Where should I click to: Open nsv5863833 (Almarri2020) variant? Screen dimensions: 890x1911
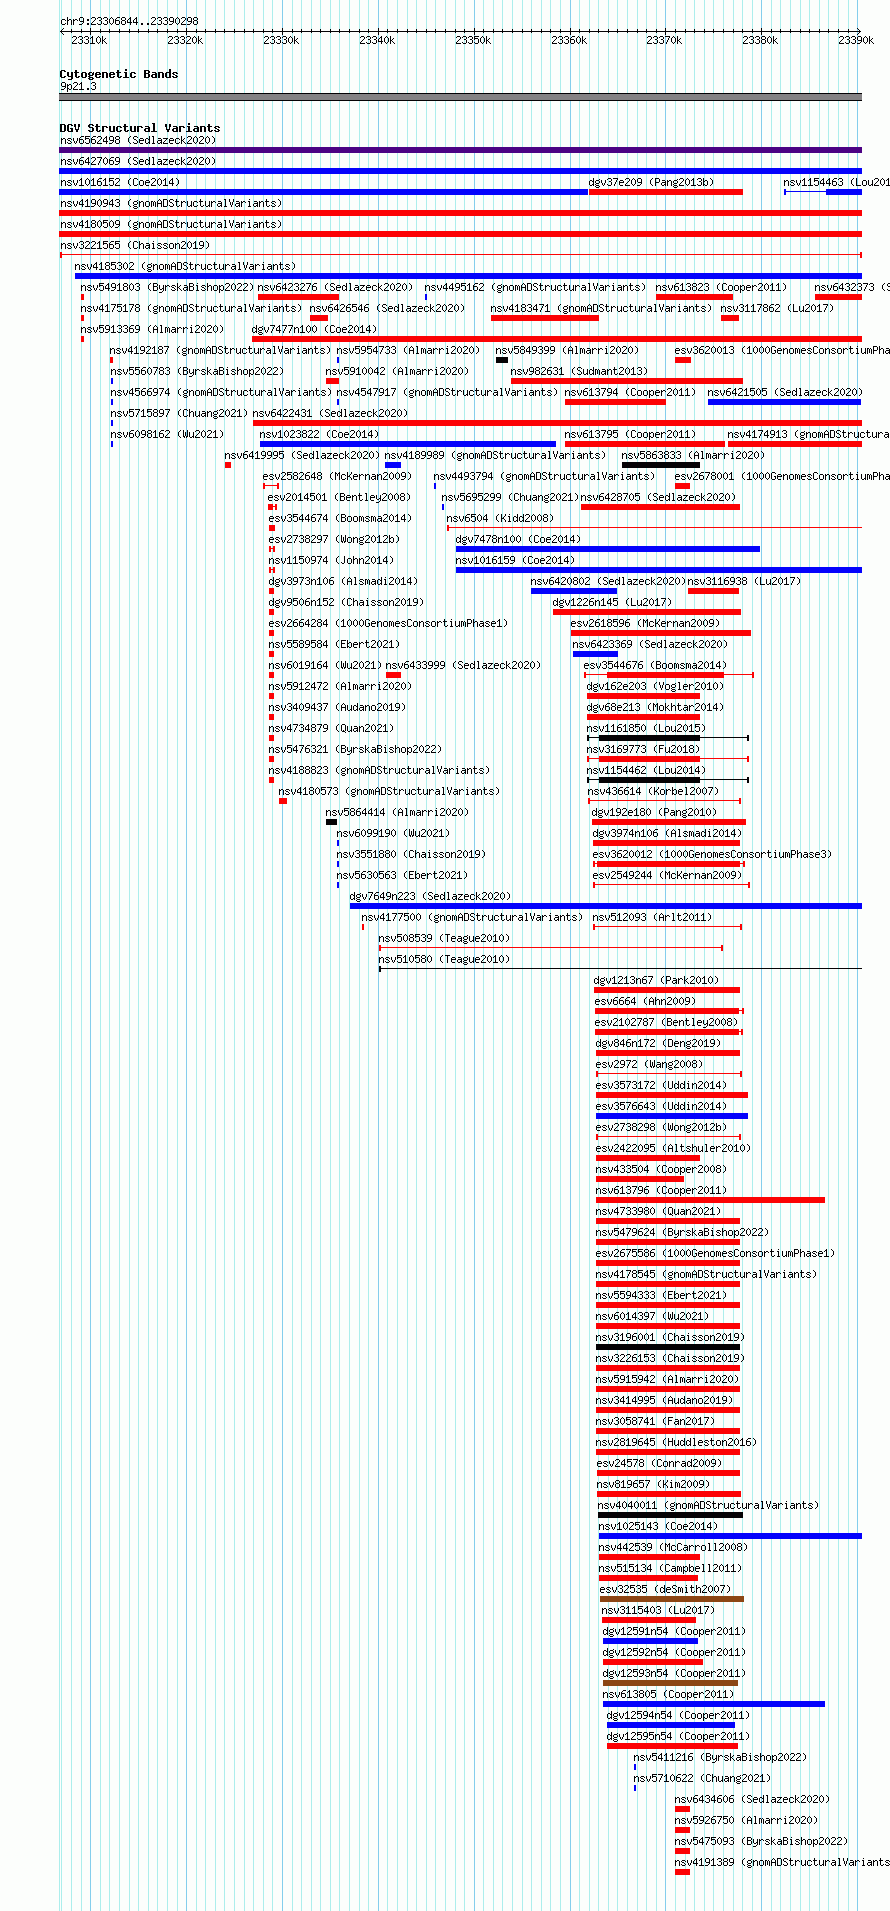[x=693, y=455]
